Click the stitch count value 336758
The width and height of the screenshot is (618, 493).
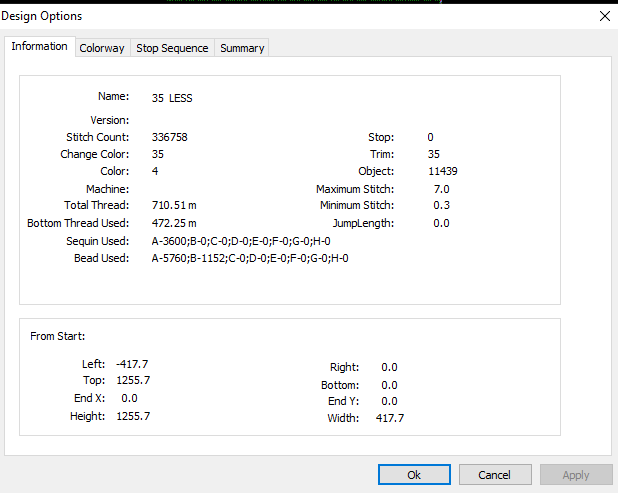coord(170,137)
